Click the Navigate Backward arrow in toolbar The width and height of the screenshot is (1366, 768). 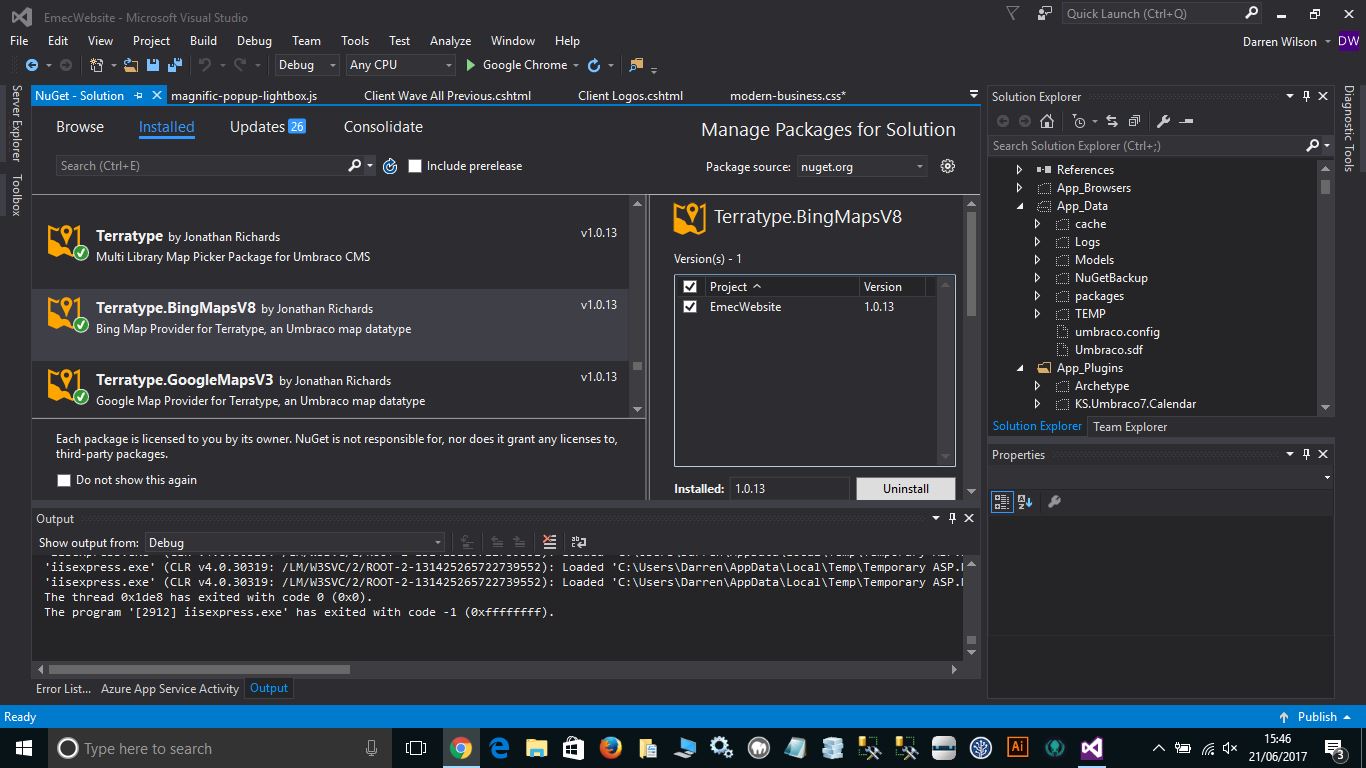[31, 65]
